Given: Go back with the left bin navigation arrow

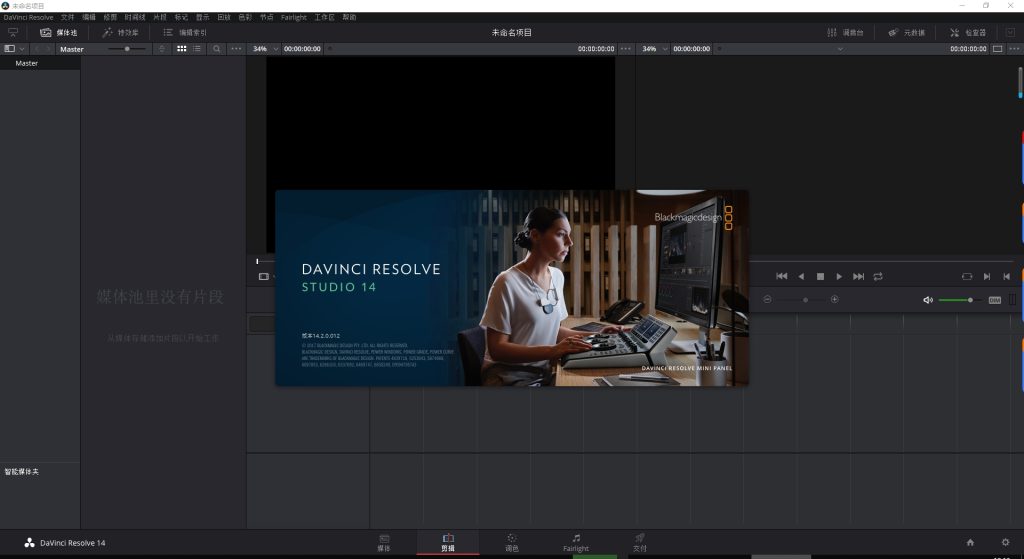Looking at the screenshot, I should pyautogui.click(x=36, y=49).
